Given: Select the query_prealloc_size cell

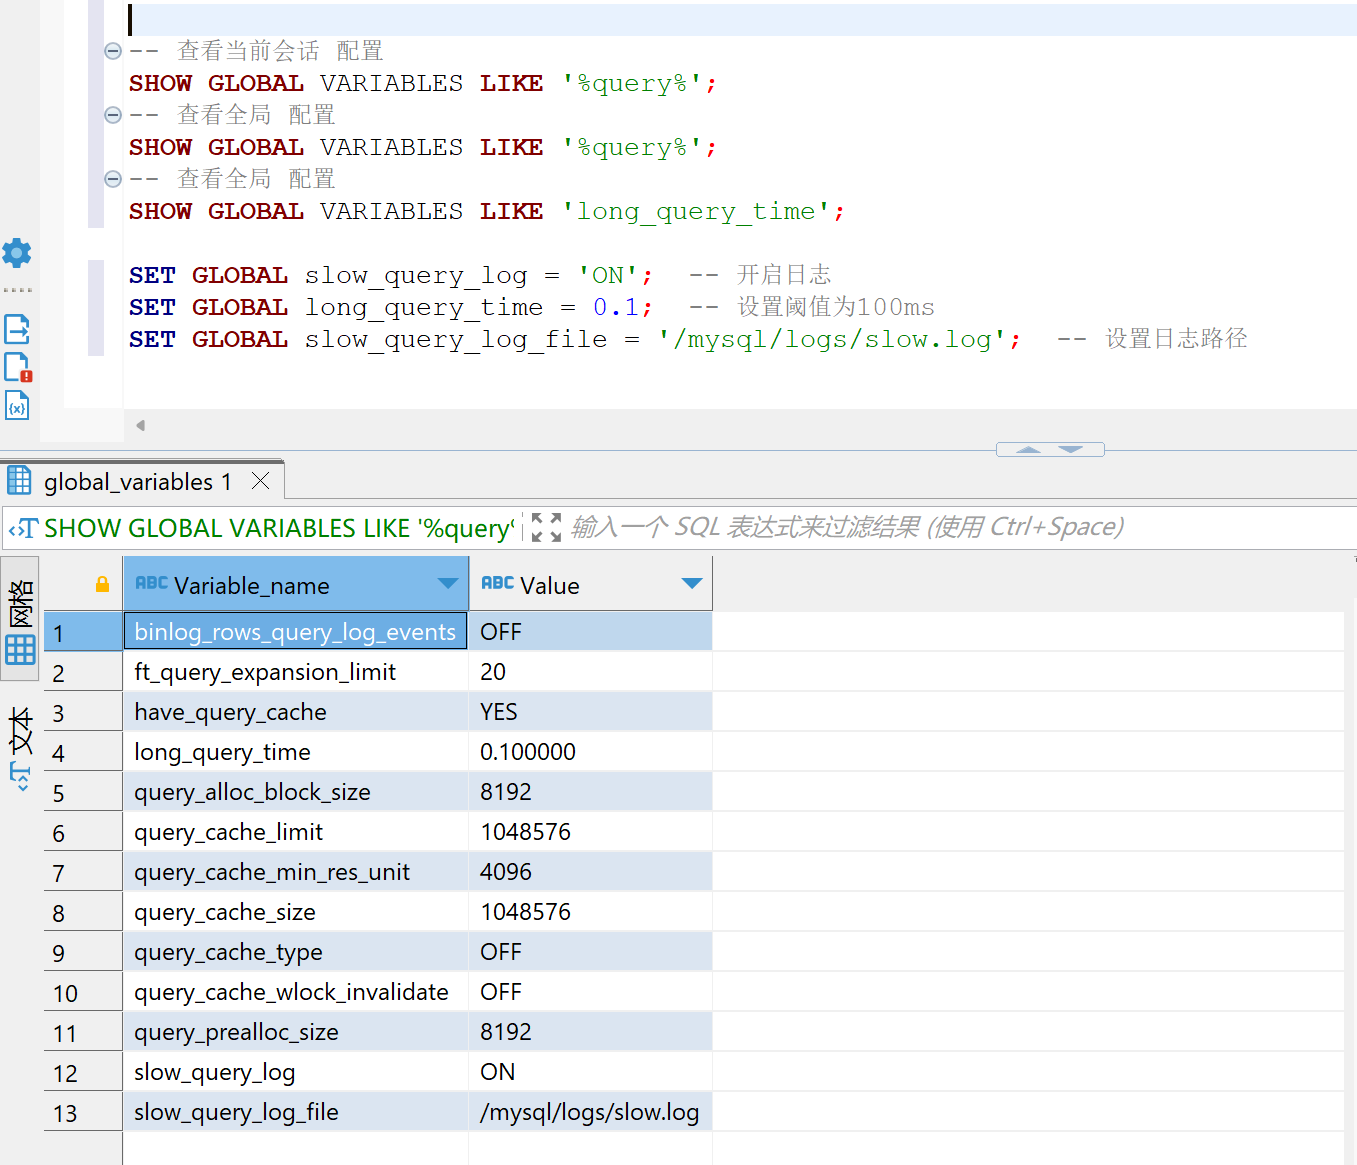Looking at the screenshot, I should [x=295, y=1031].
